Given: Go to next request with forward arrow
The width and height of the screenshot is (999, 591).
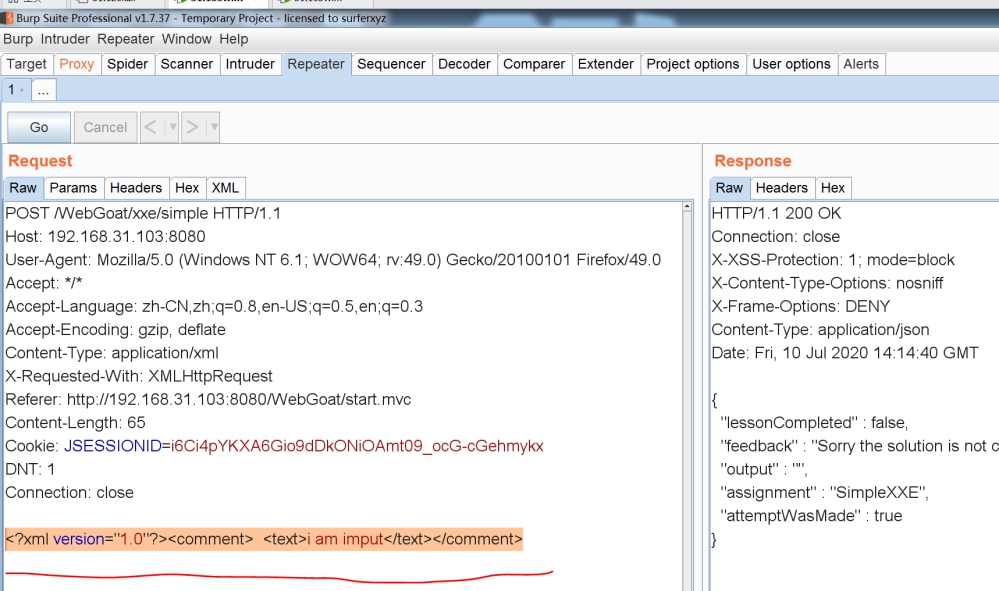Looking at the screenshot, I should pyautogui.click(x=192, y=127).
